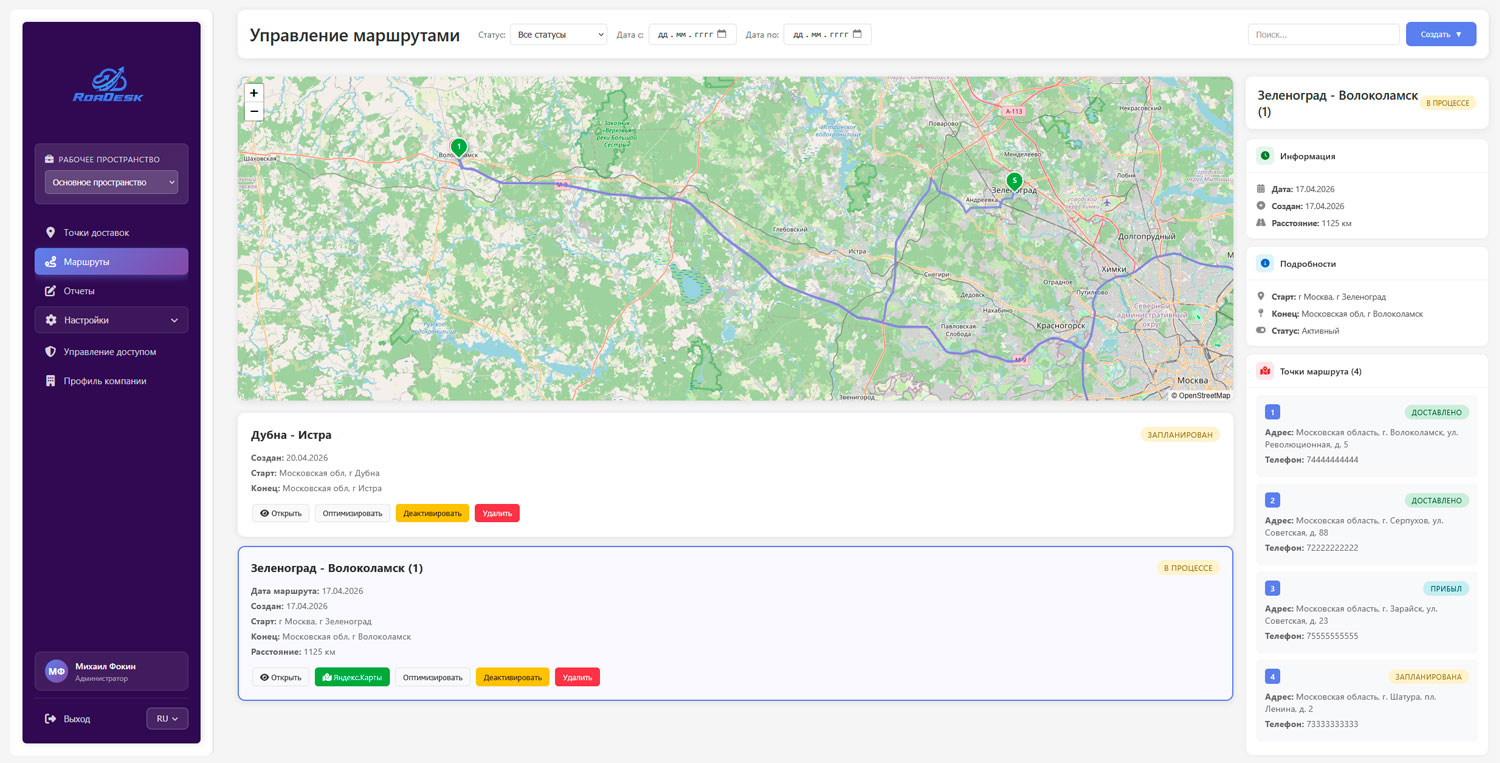This screenshot has height=763, width=1500.
Task: Open Профиль компании page
Action: (111, 381)
